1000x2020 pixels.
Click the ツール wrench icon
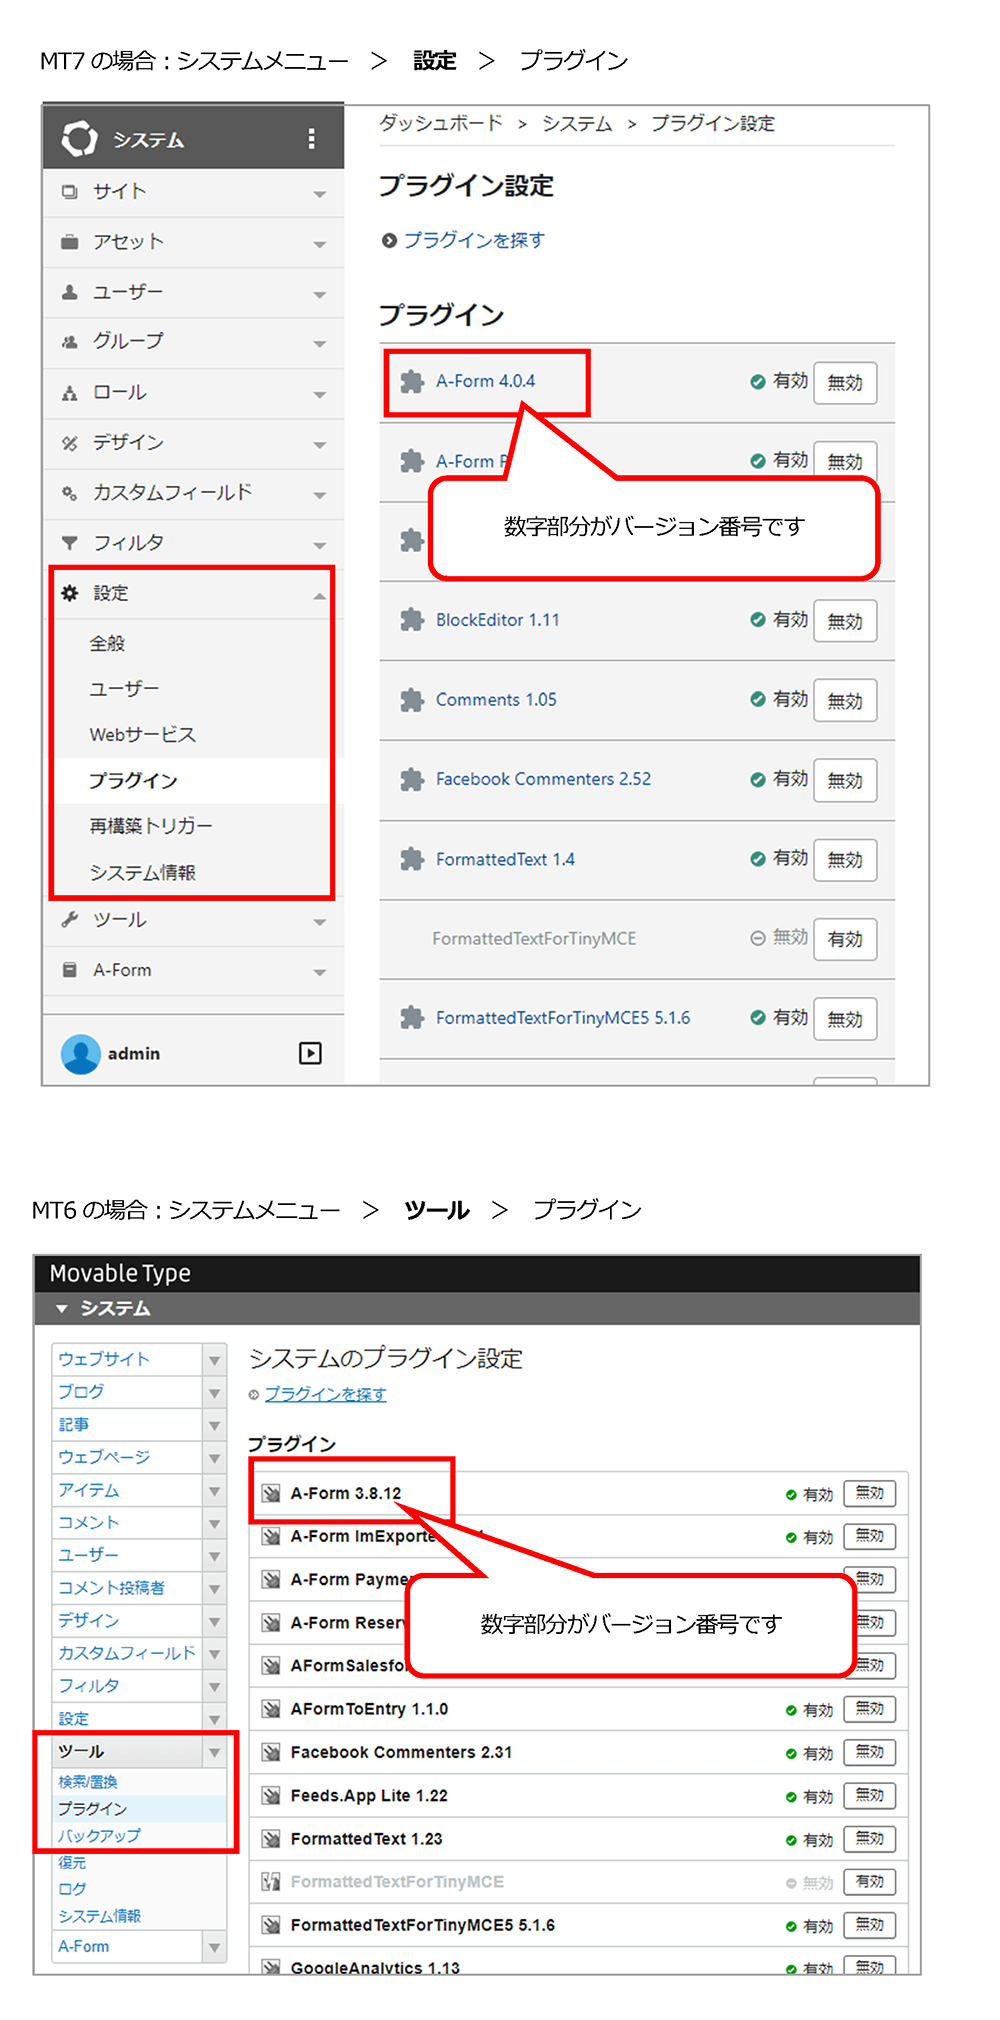tap(69, 920)
